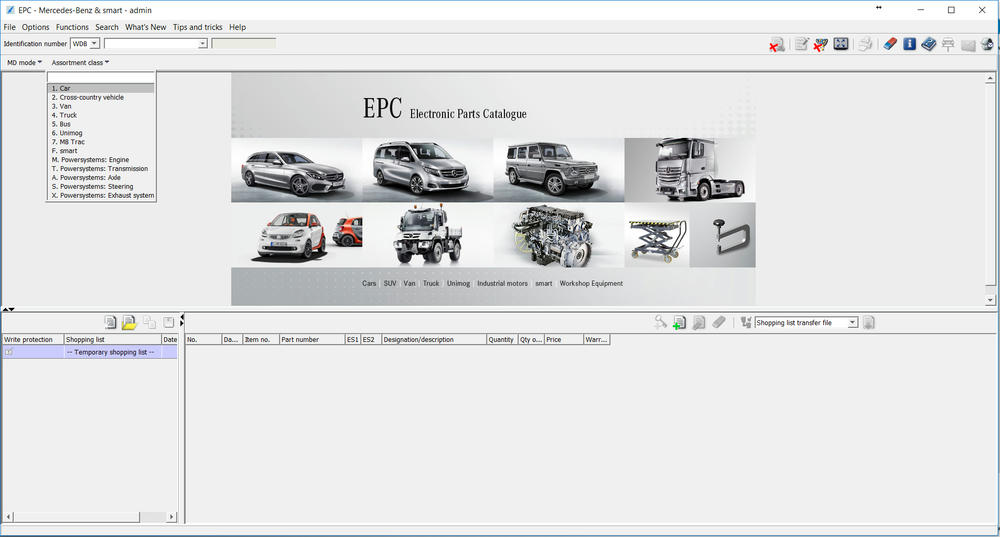Select '6. Unimog' assortment class

pyautogui.click(x=101, y=133)
